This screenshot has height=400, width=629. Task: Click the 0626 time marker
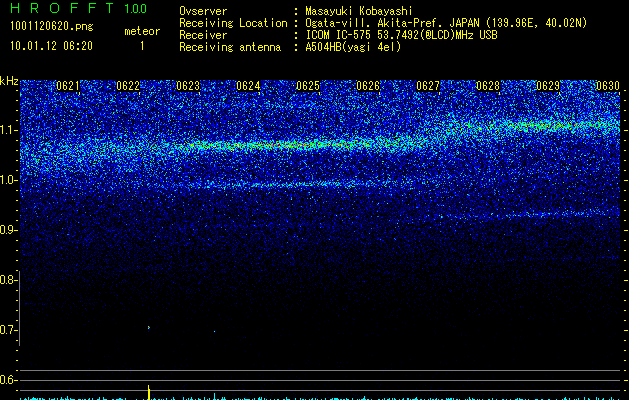[368, 86]
